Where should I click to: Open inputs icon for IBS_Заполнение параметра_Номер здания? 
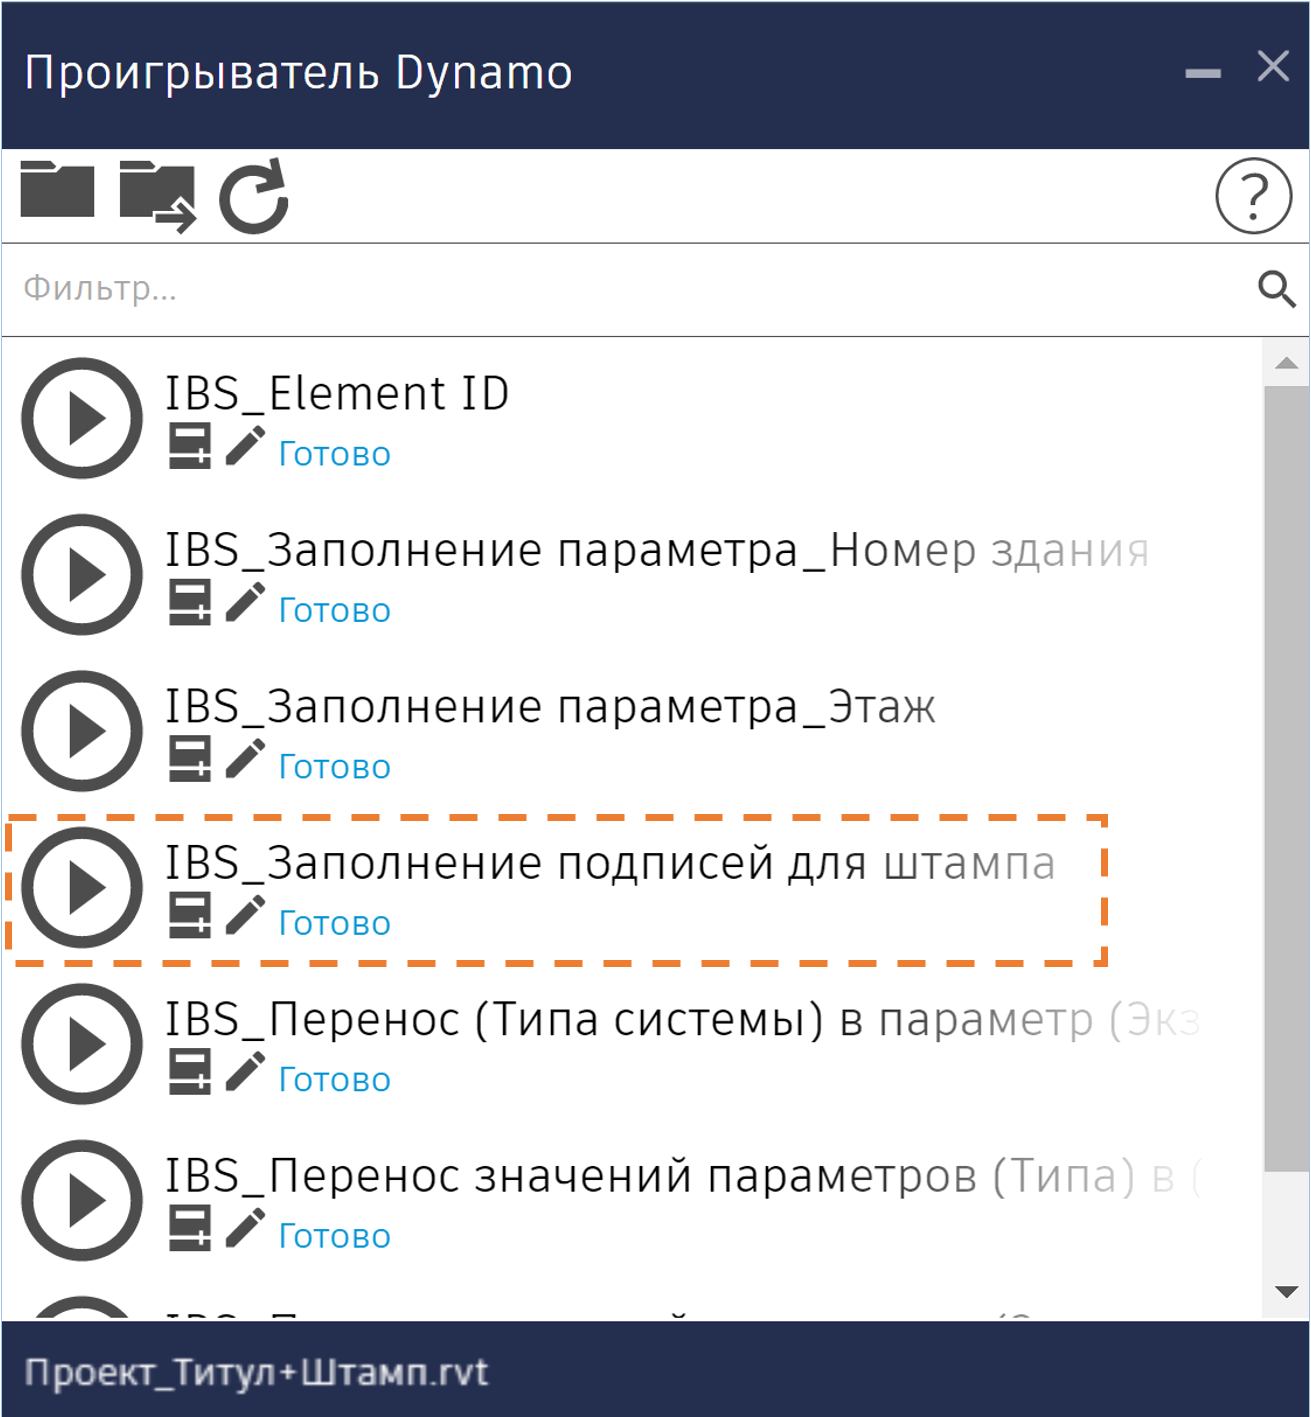pyautogui.click(x=189, y=603)
